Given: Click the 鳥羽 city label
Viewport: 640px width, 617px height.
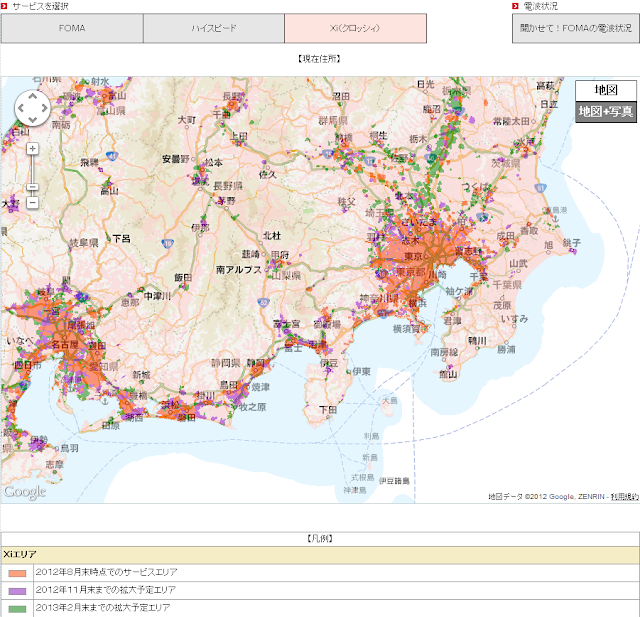Looking at the screenshot, I should 69,448.
